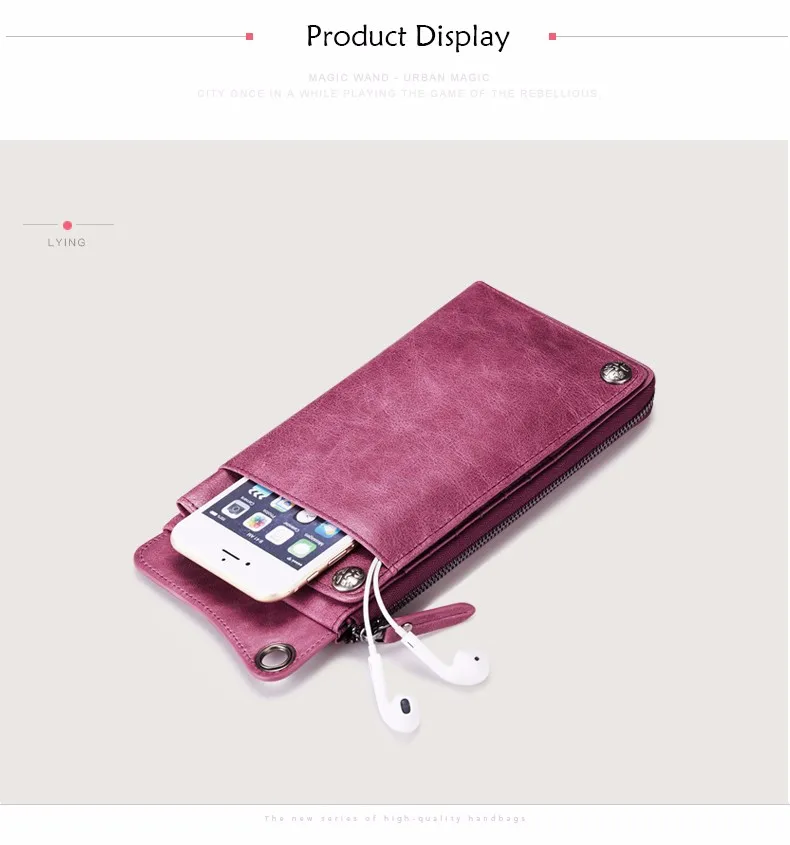
Task: Click the phone's earpiece speaker slot
Action: 231,554
